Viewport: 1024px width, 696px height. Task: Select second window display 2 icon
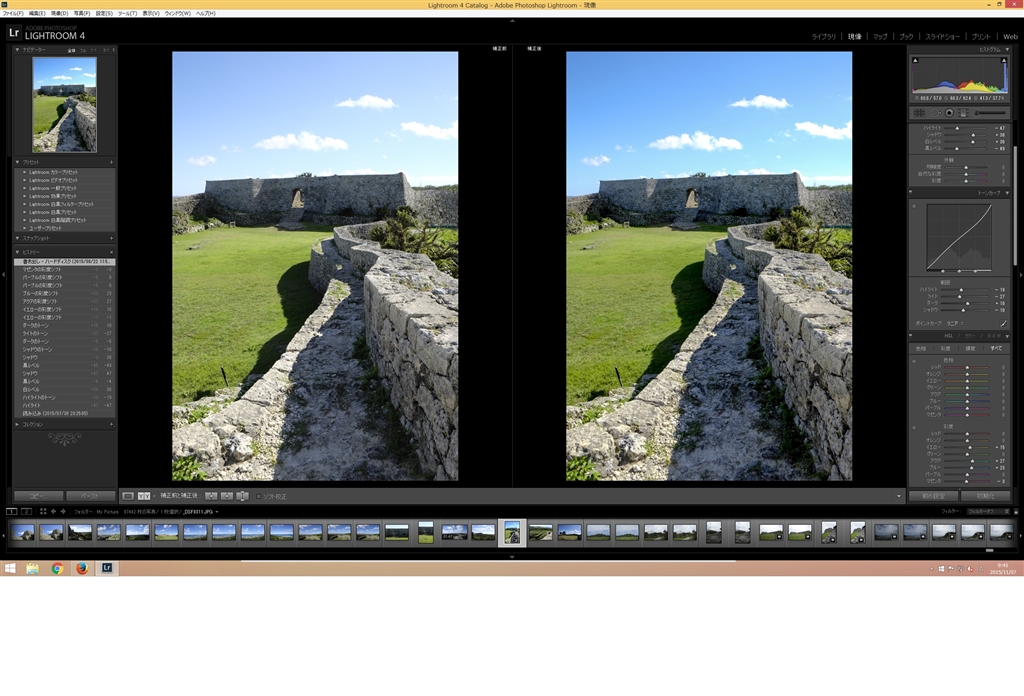pos(26,511)
